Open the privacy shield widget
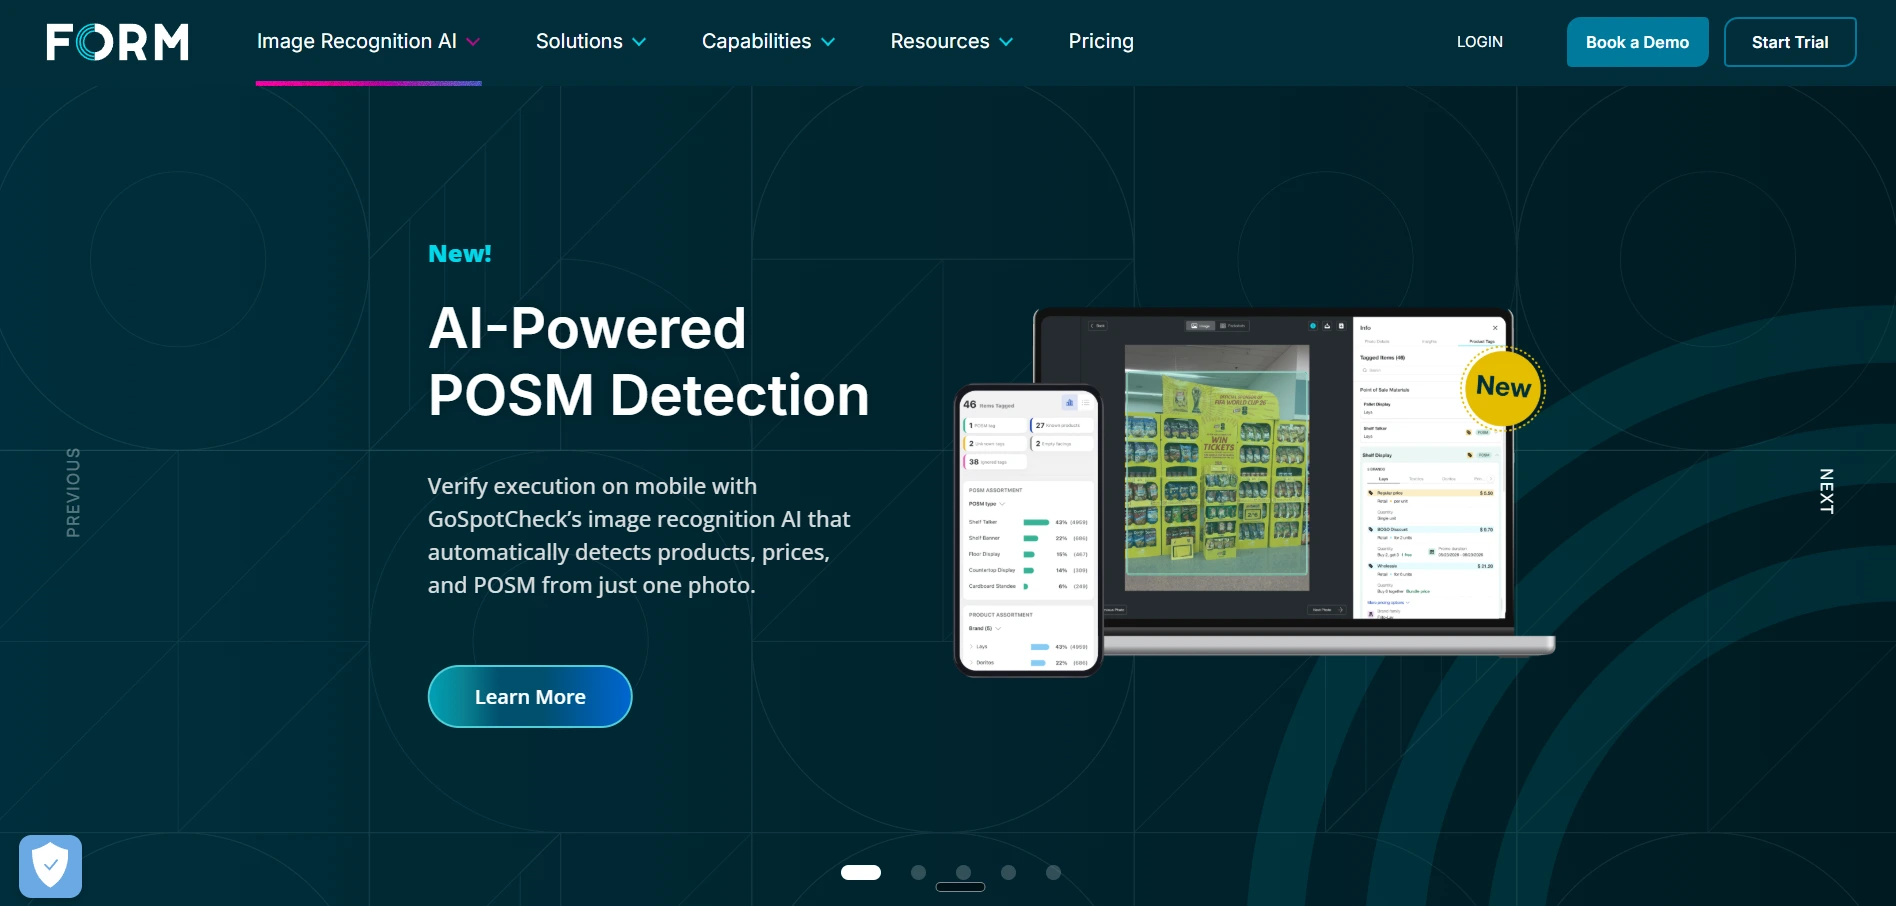This screenshot has height=906, width=1896. [50, 866]
